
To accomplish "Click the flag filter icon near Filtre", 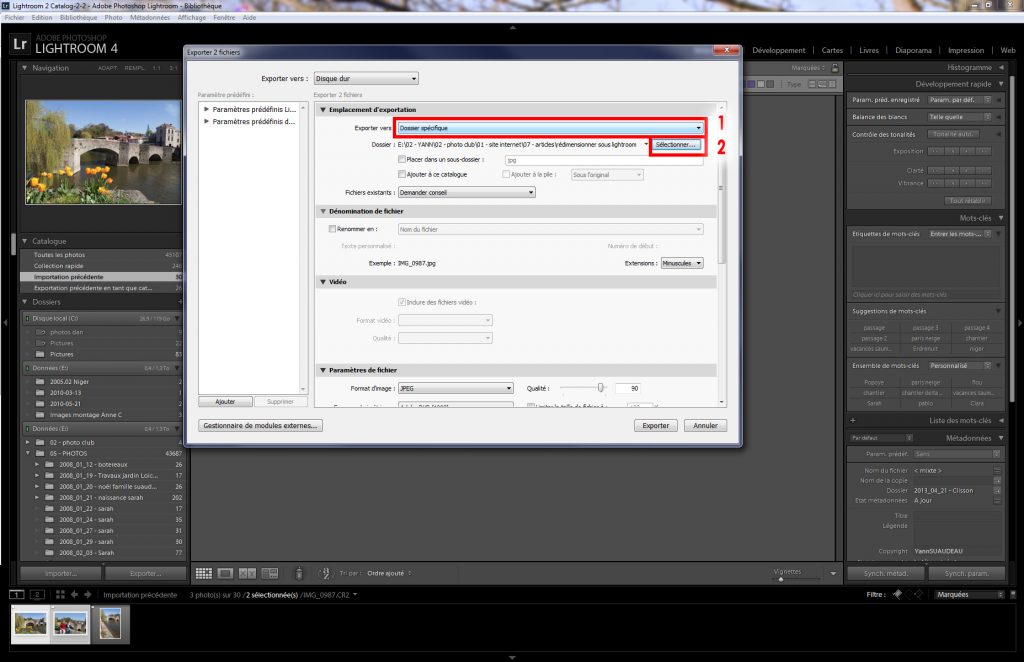I will (897, 594).
